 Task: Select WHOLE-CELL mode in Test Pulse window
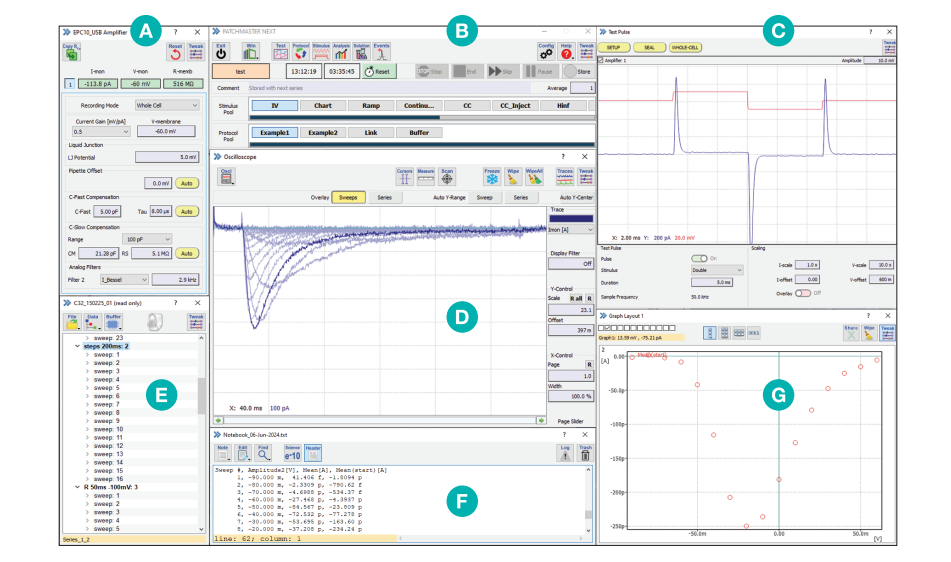click(x=685, y=47)
